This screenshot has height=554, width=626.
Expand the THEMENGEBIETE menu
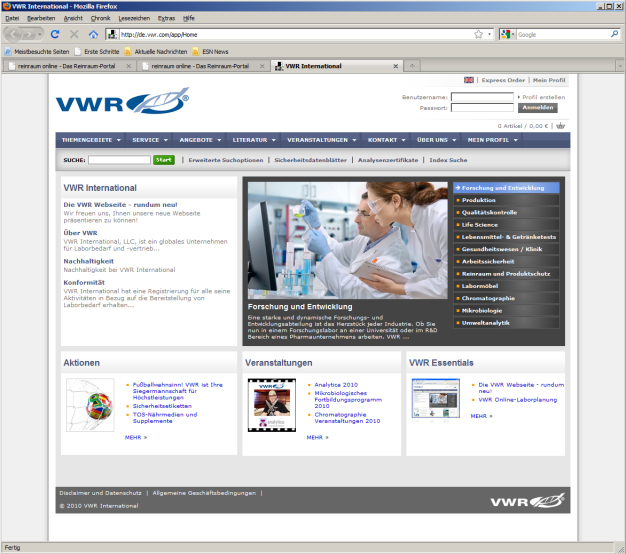point(91,140)
